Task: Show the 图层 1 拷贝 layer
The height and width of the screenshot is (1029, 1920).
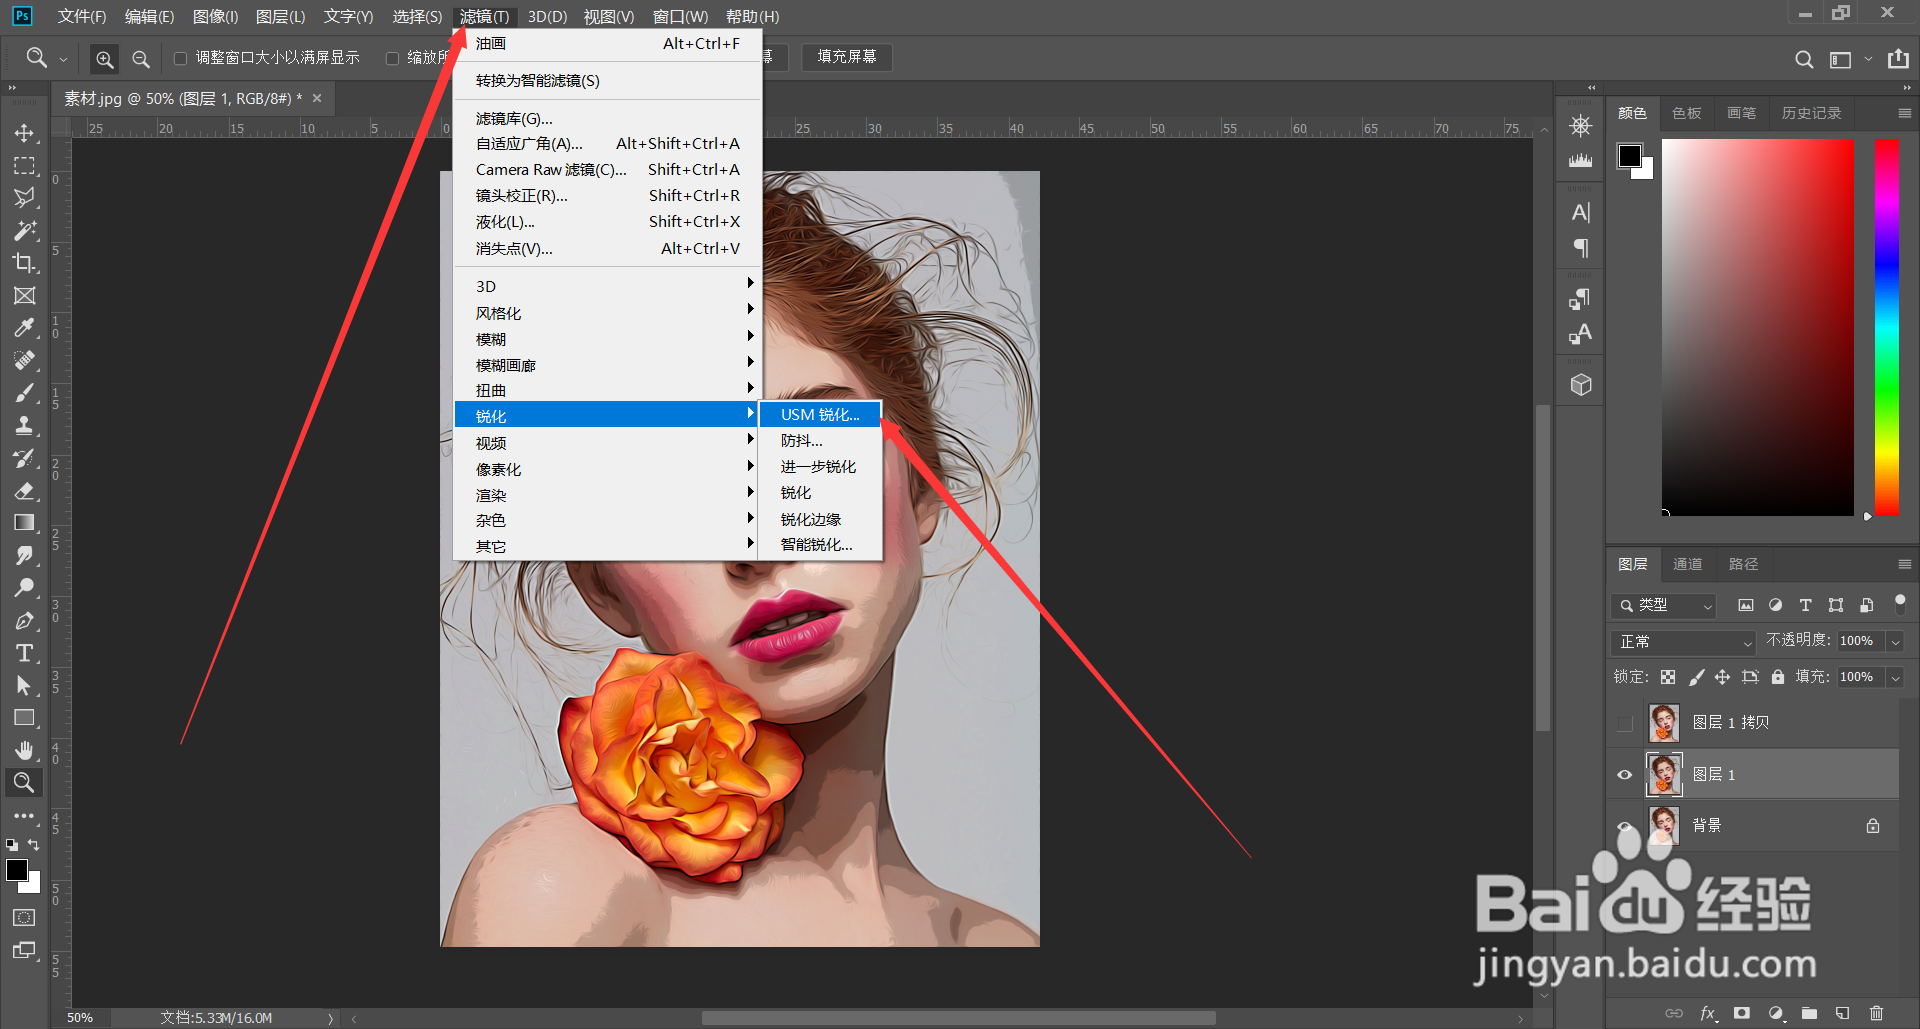Action: pos(1625,723)
